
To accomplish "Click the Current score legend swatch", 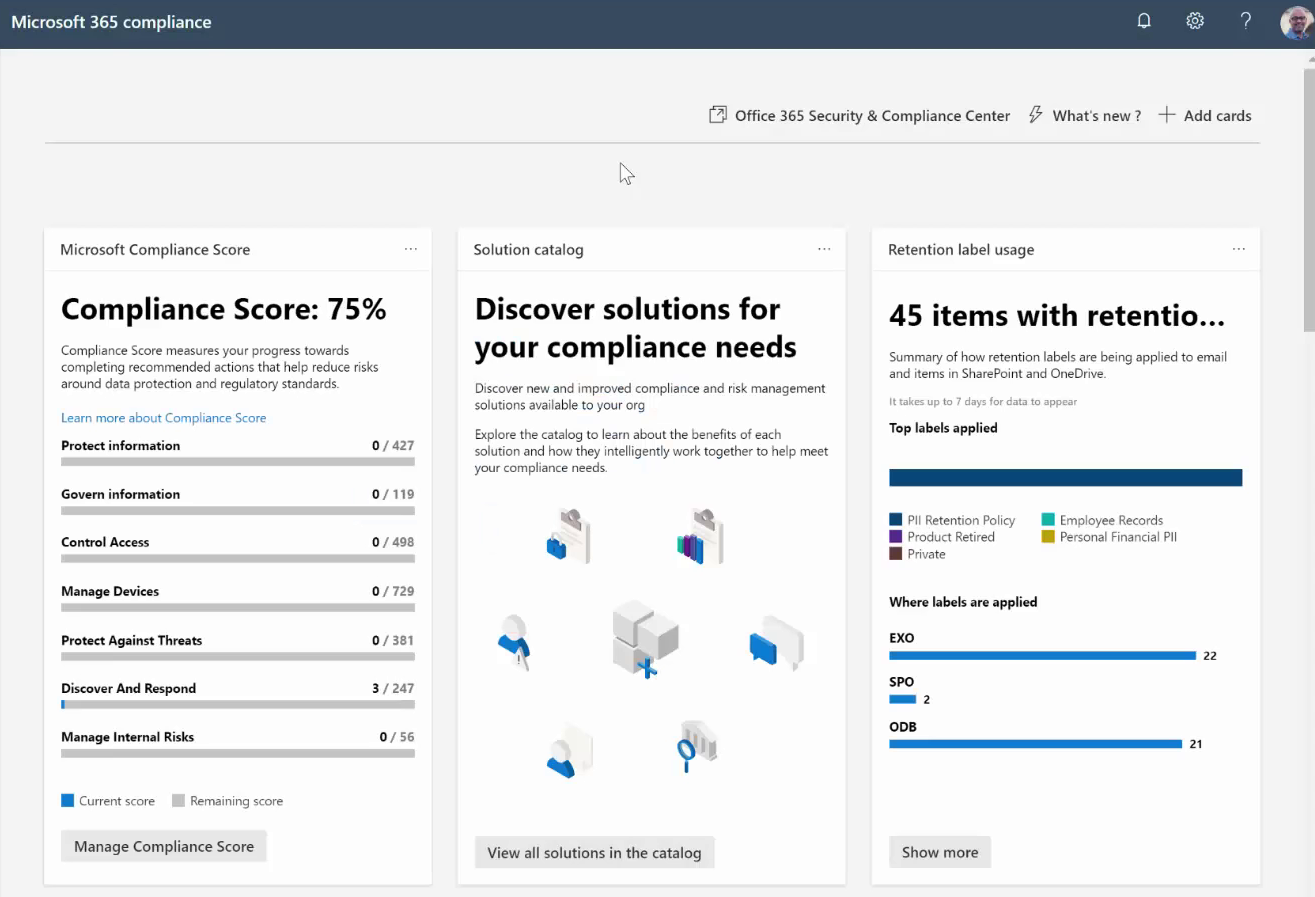I will point(68,801).
